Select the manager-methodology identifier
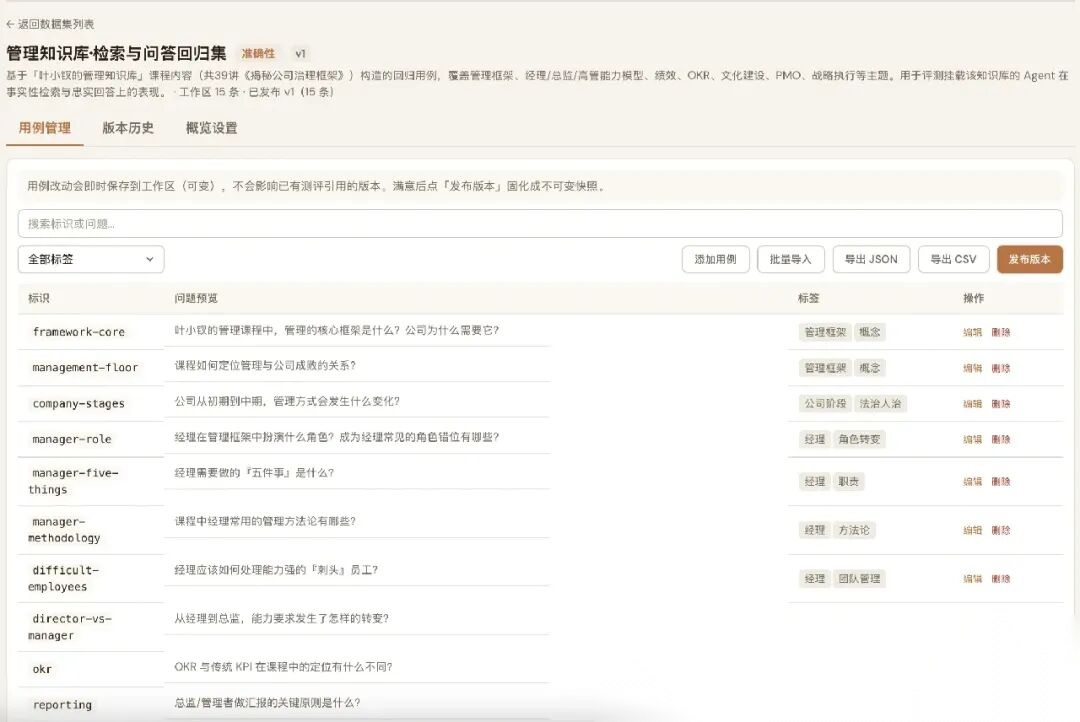 click(x=64, y=530)
